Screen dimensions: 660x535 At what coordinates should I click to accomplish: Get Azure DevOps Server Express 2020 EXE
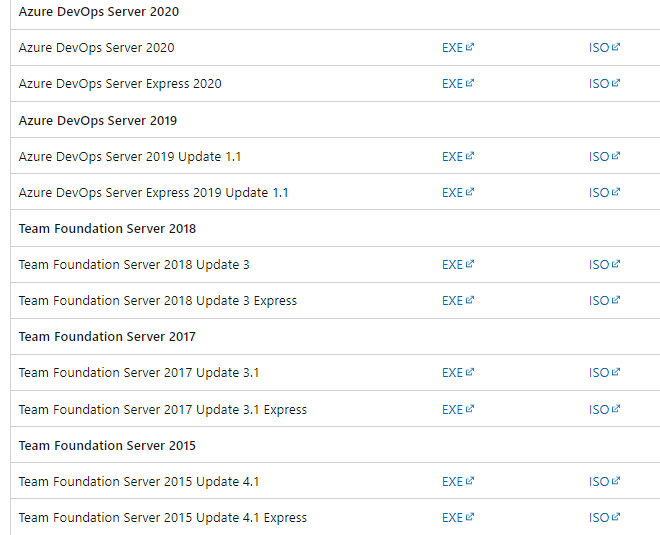point(458,84)
